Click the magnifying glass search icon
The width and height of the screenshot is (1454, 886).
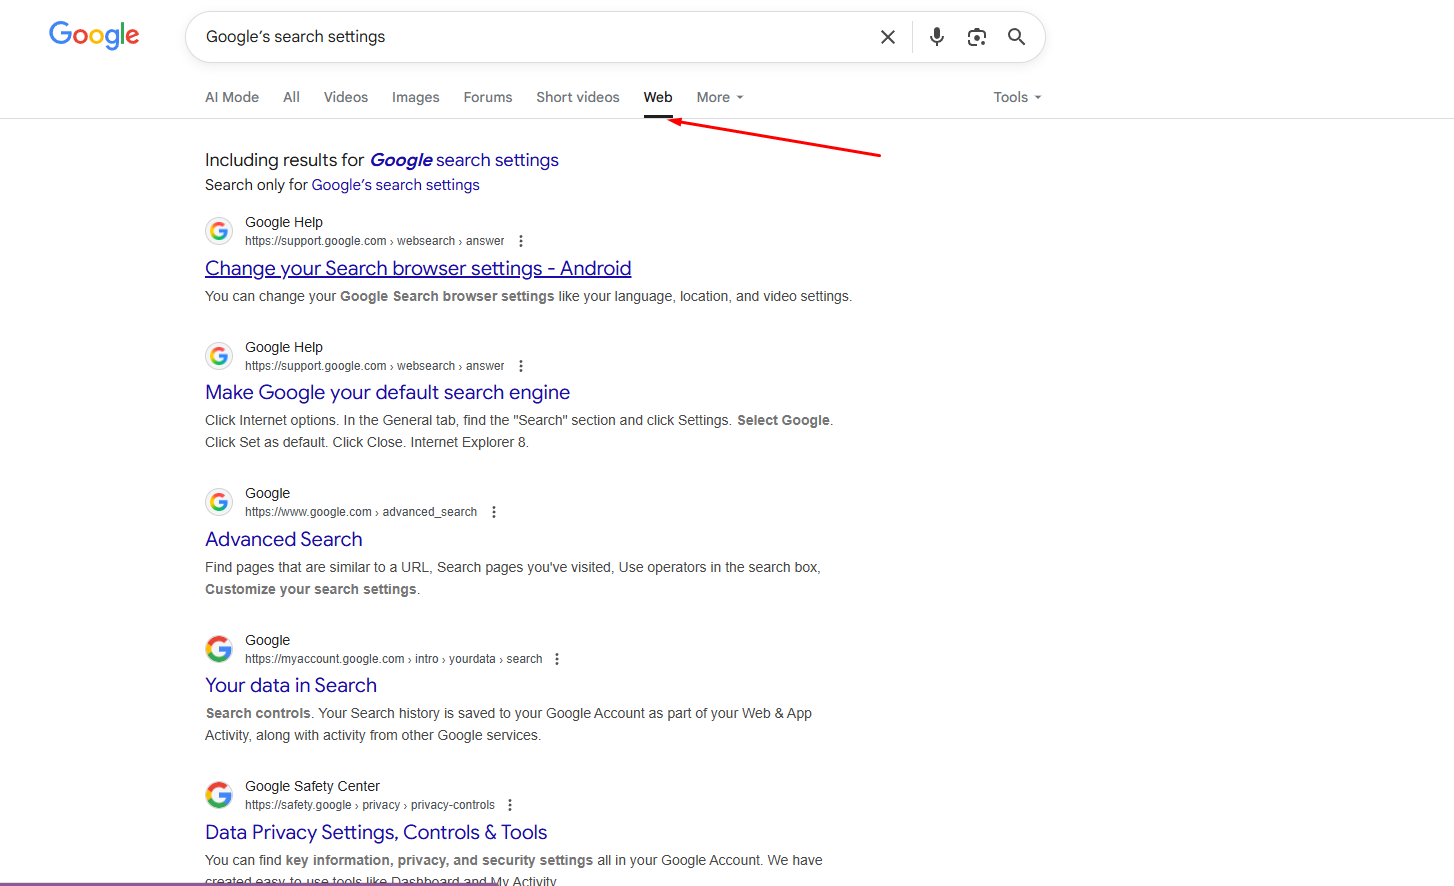(1016, 36)
